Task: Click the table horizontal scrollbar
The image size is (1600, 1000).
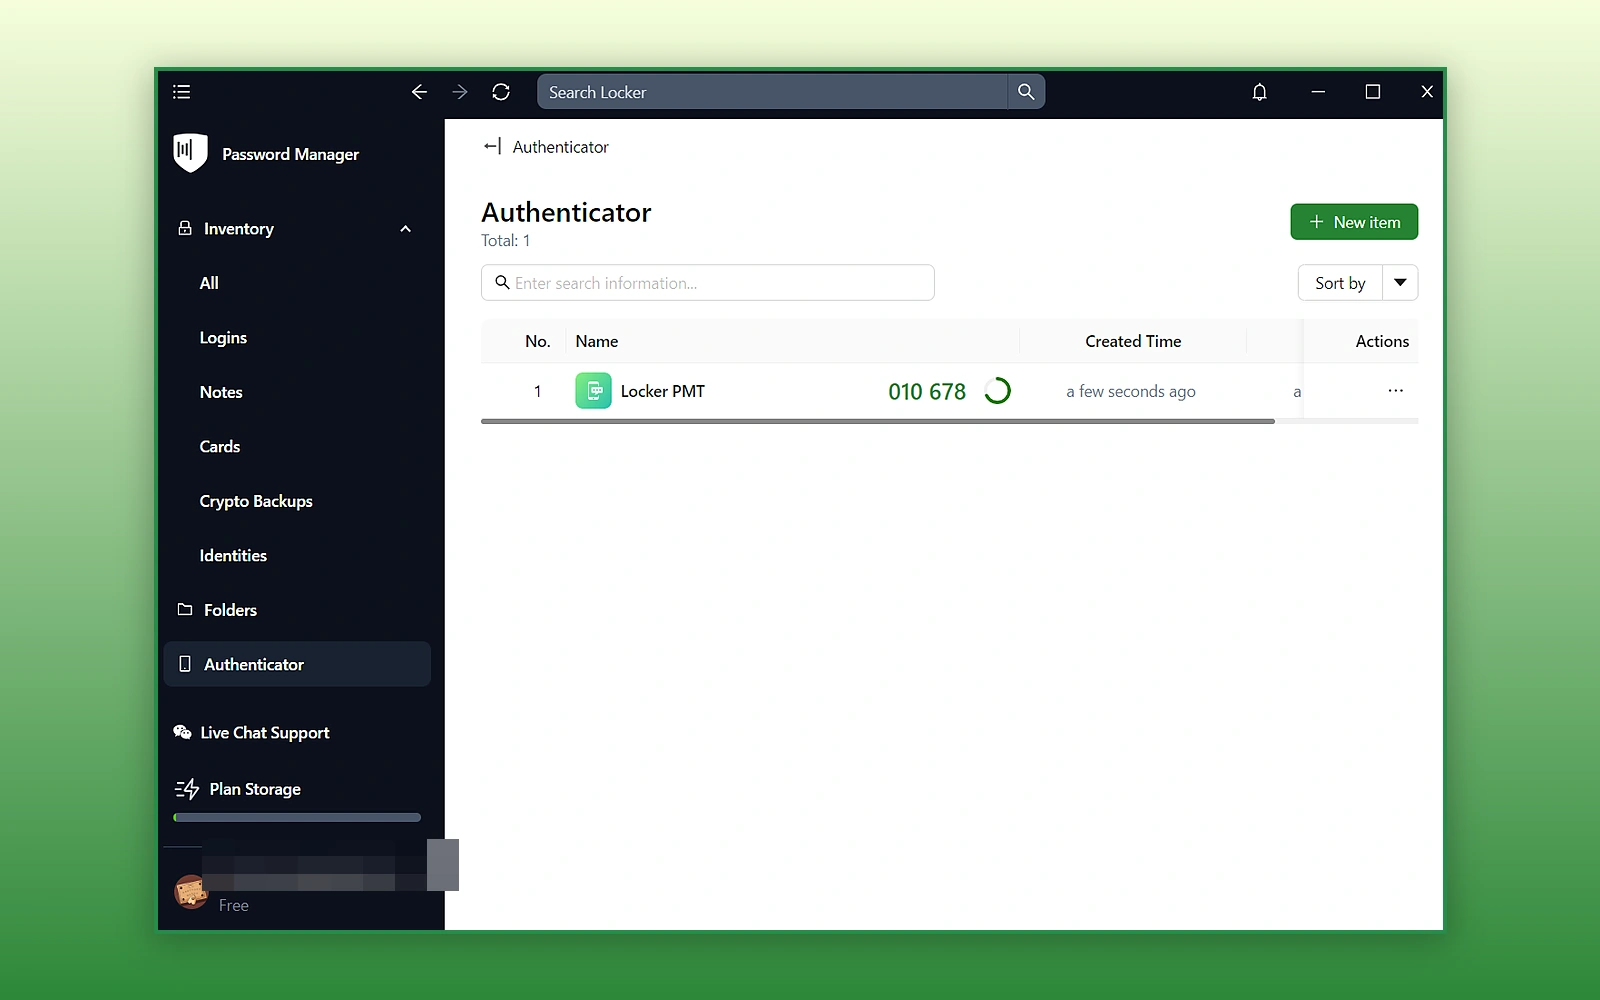Action: [x=878, y=422]
